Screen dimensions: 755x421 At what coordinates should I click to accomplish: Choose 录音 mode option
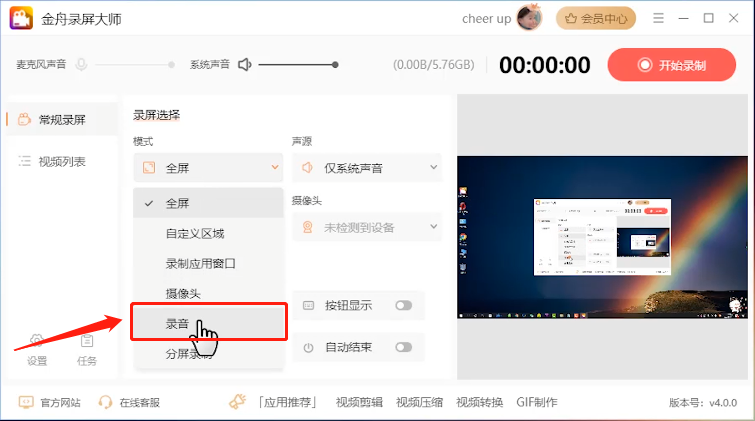pos(209,323)
